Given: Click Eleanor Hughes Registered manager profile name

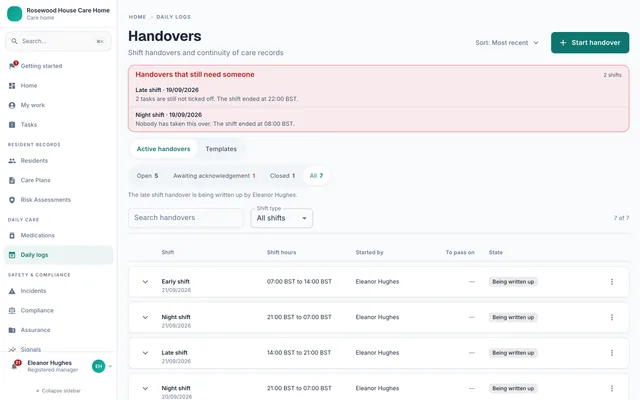Looking at the screenshot, I should click(x=53, y=366).
